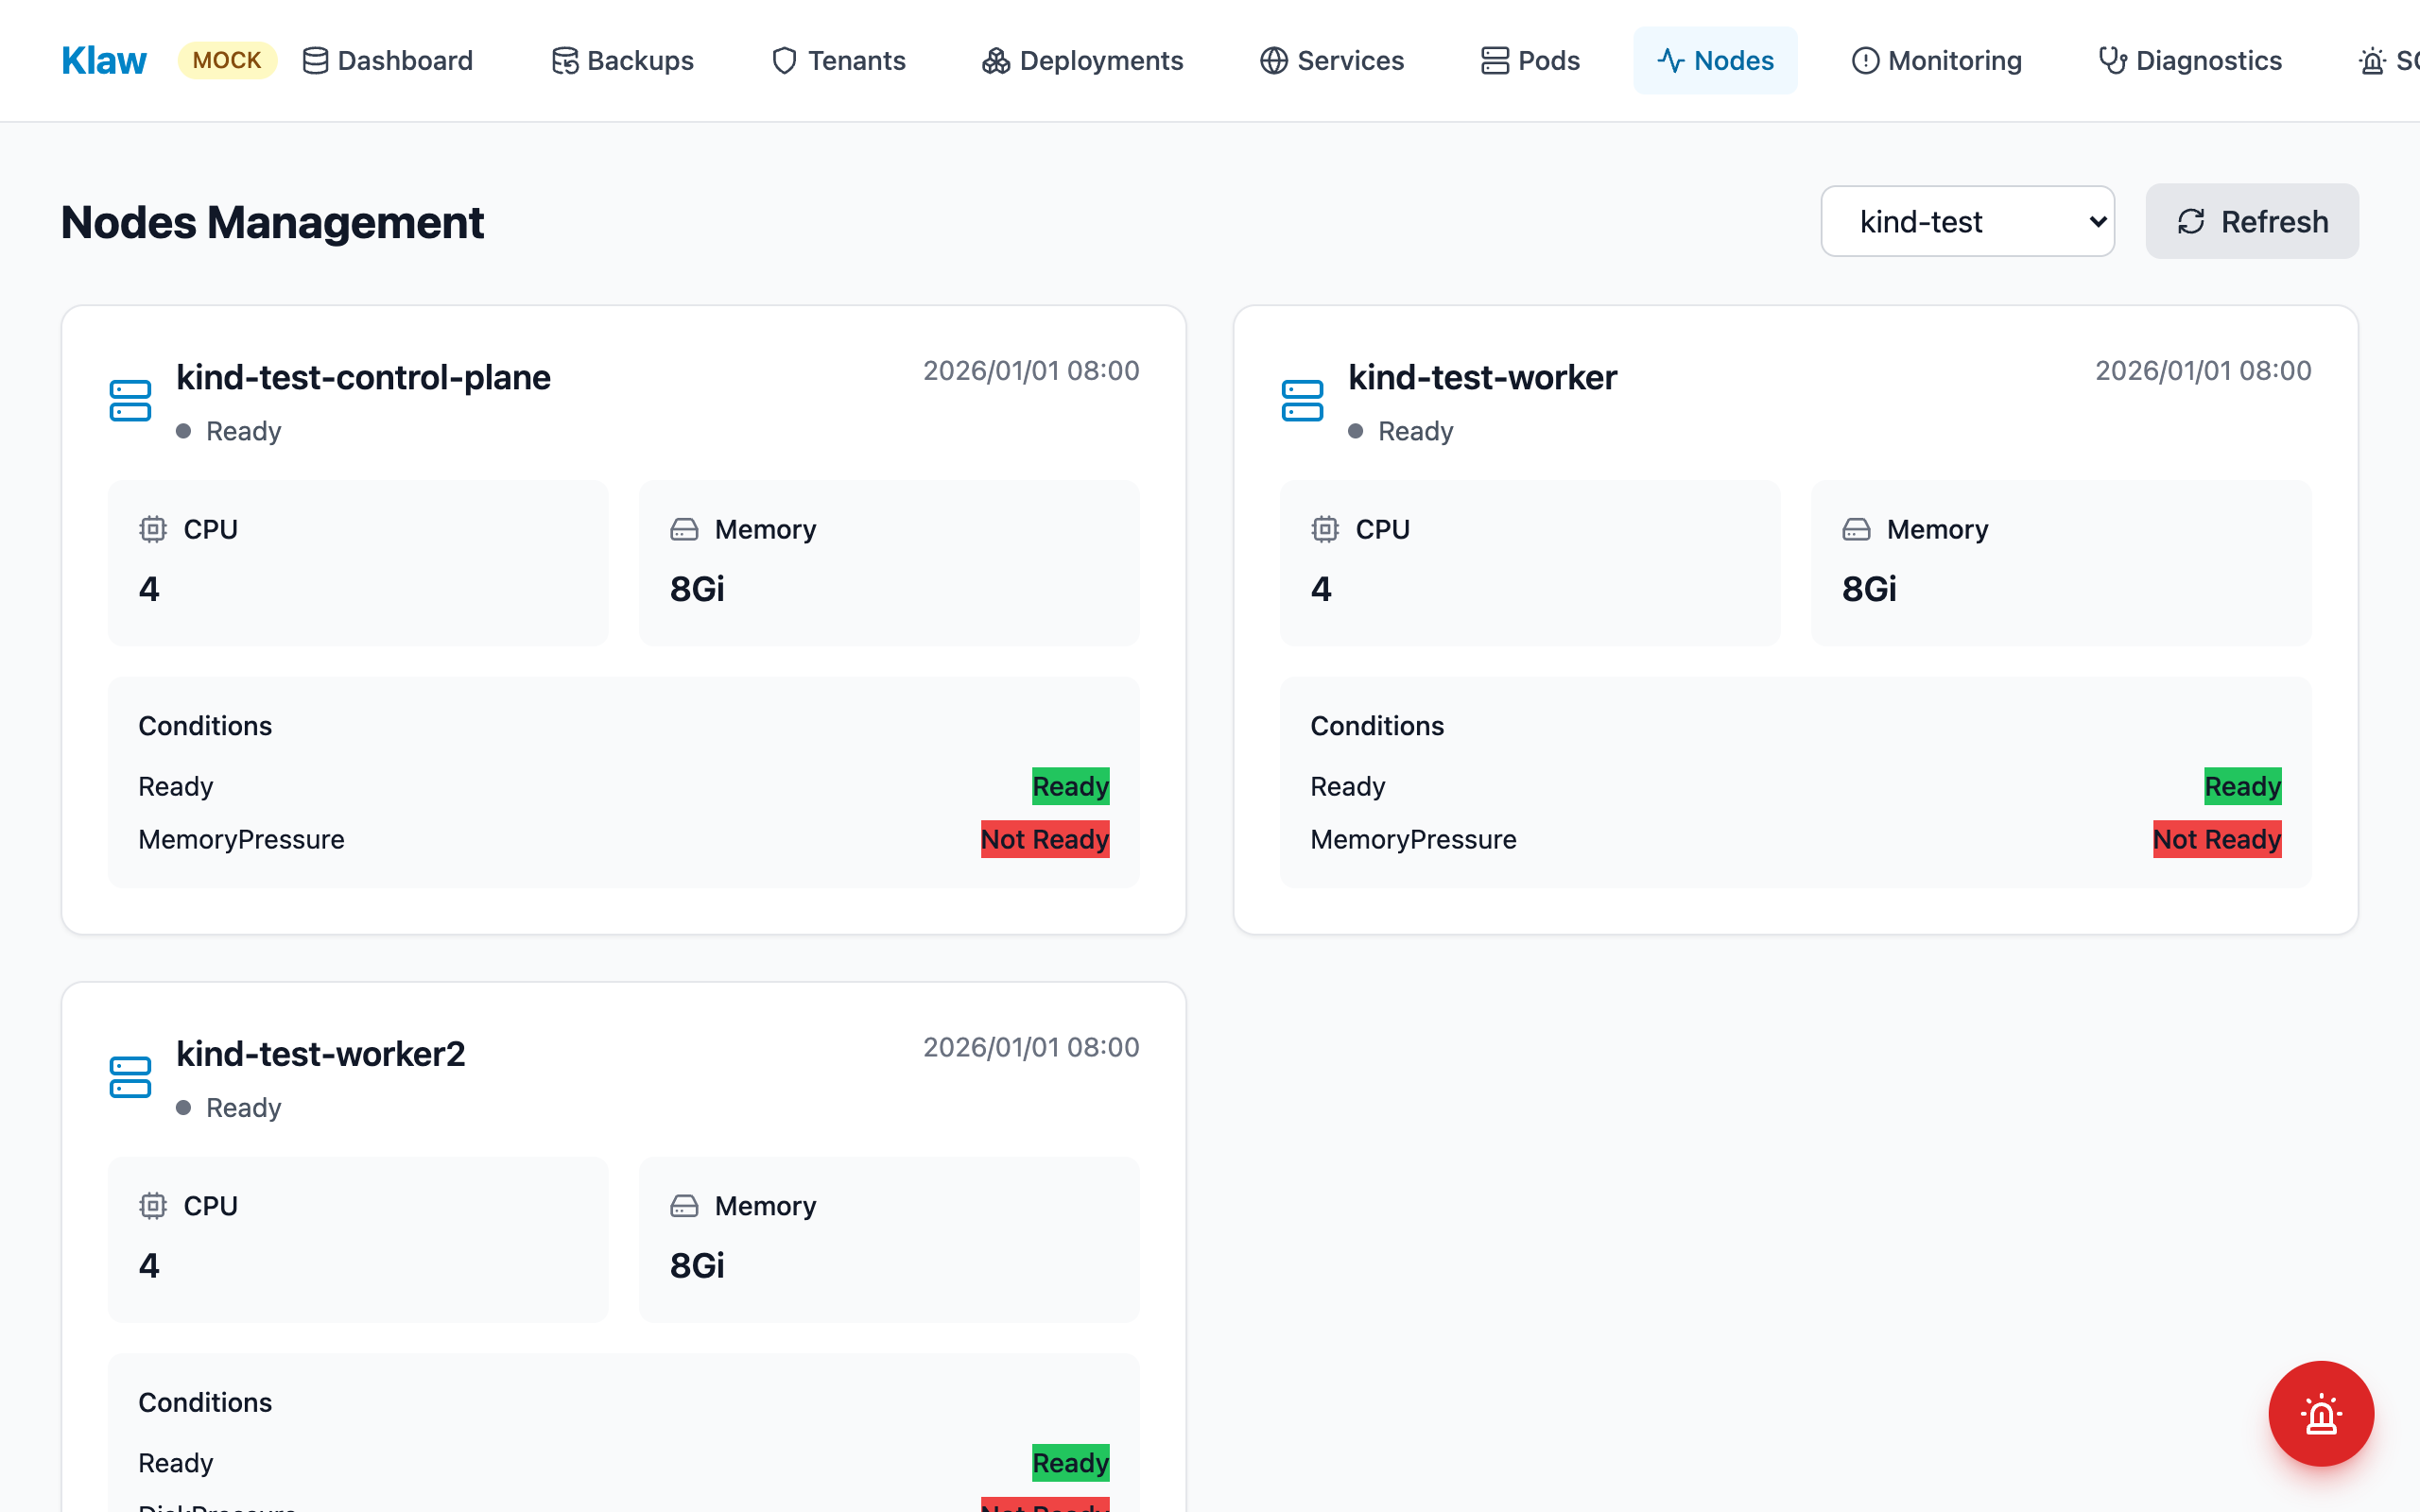2420x1512 pixels.
Task: Select the kind-test-worker2 node name
Action: [x=321, y=1054]
